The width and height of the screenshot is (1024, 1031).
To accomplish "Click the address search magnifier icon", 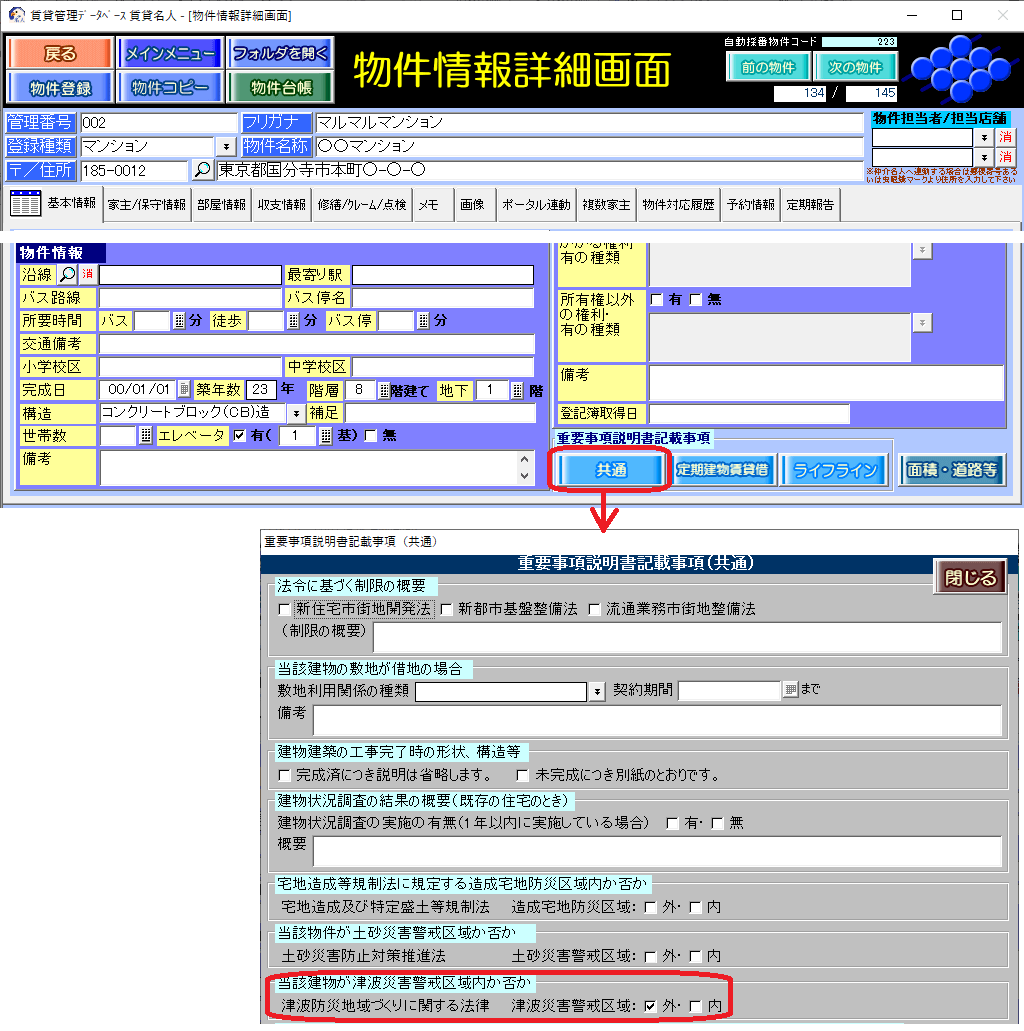I will click(202, 170).
